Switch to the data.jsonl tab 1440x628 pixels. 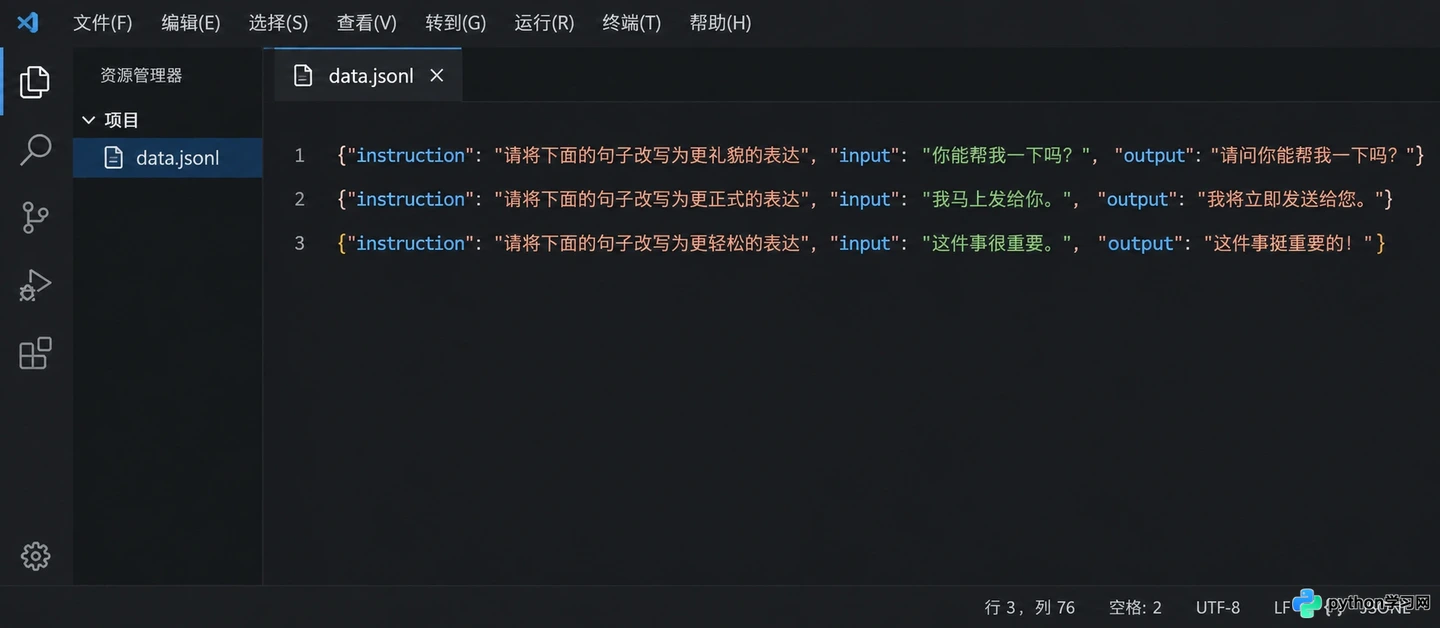point(368,75)
